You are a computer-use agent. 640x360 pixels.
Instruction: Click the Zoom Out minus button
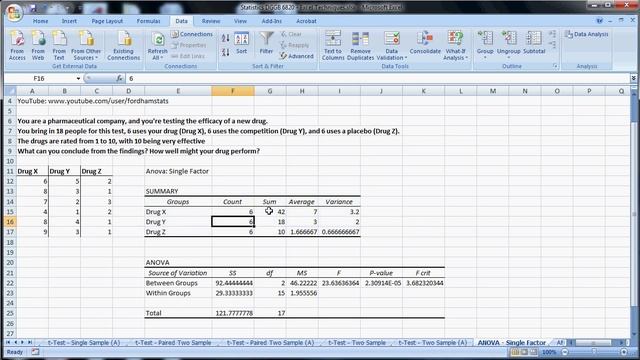(565, 352)
